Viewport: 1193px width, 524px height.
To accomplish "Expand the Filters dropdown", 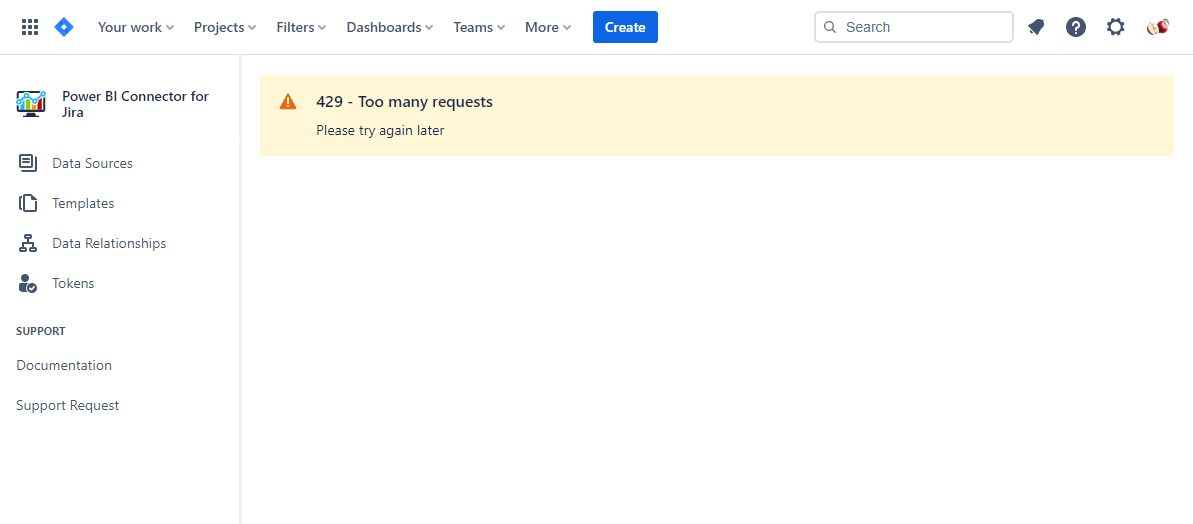I will click(x=301, y=27).
